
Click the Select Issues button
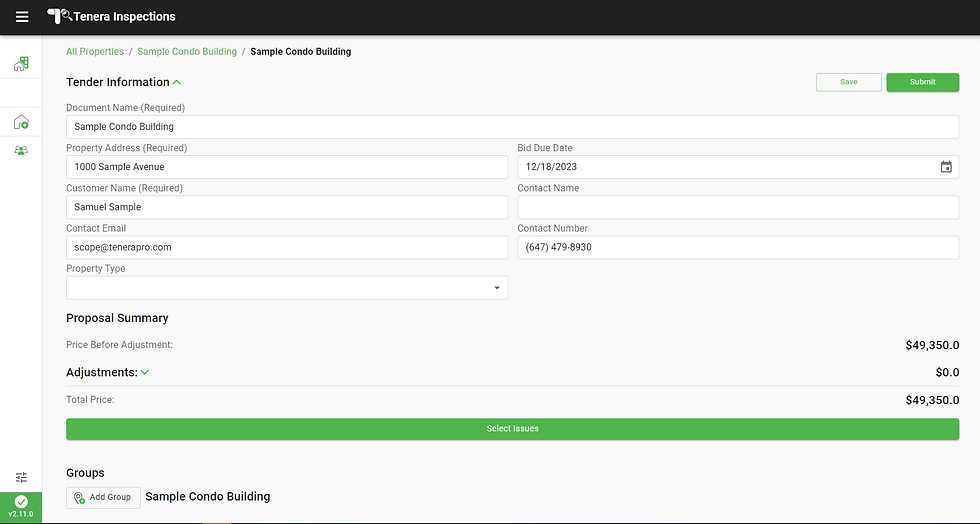pyautogui.click(x=512, y=429)
